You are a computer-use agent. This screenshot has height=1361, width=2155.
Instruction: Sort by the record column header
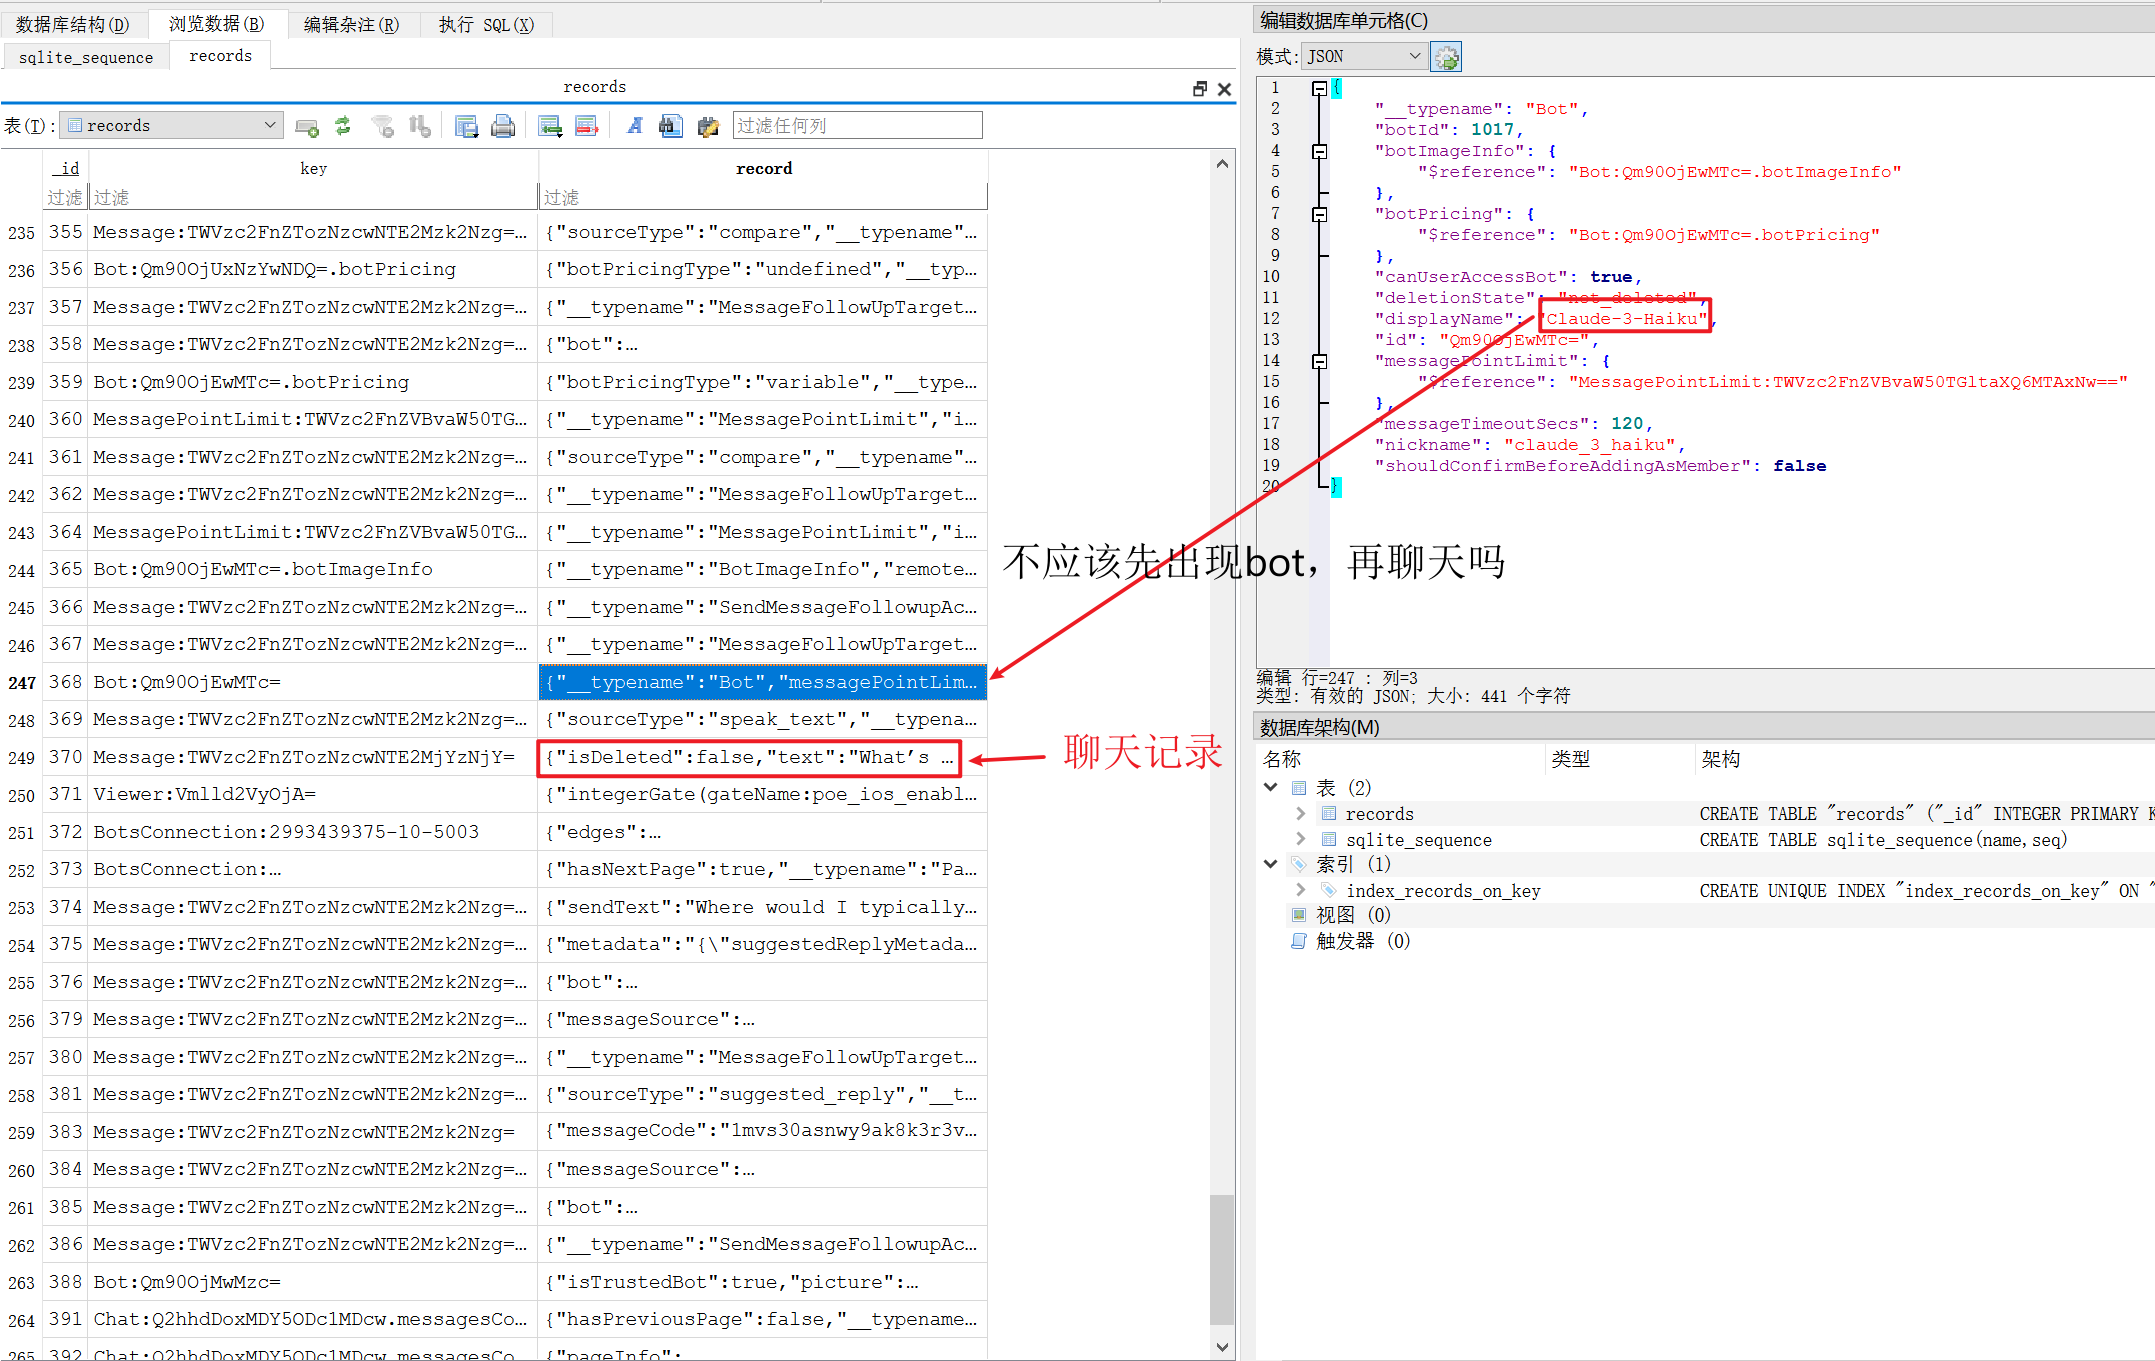click(x=763, y=168)
